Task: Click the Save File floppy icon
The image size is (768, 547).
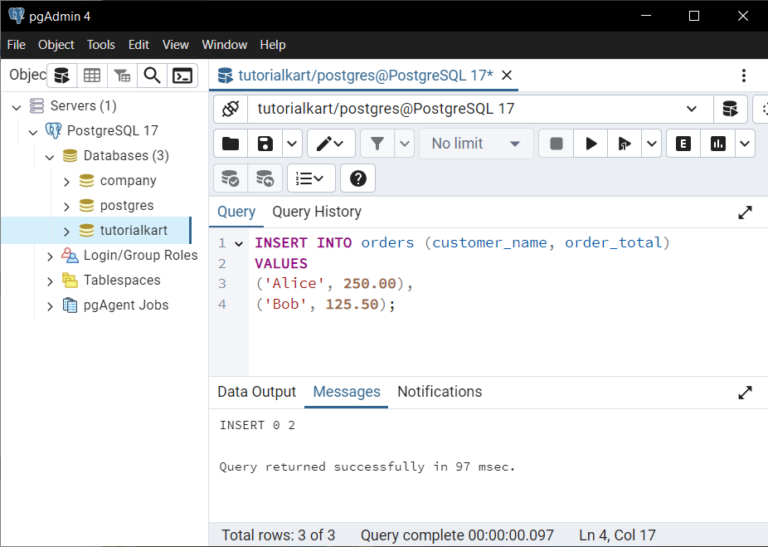Action: tap(265, 143)
